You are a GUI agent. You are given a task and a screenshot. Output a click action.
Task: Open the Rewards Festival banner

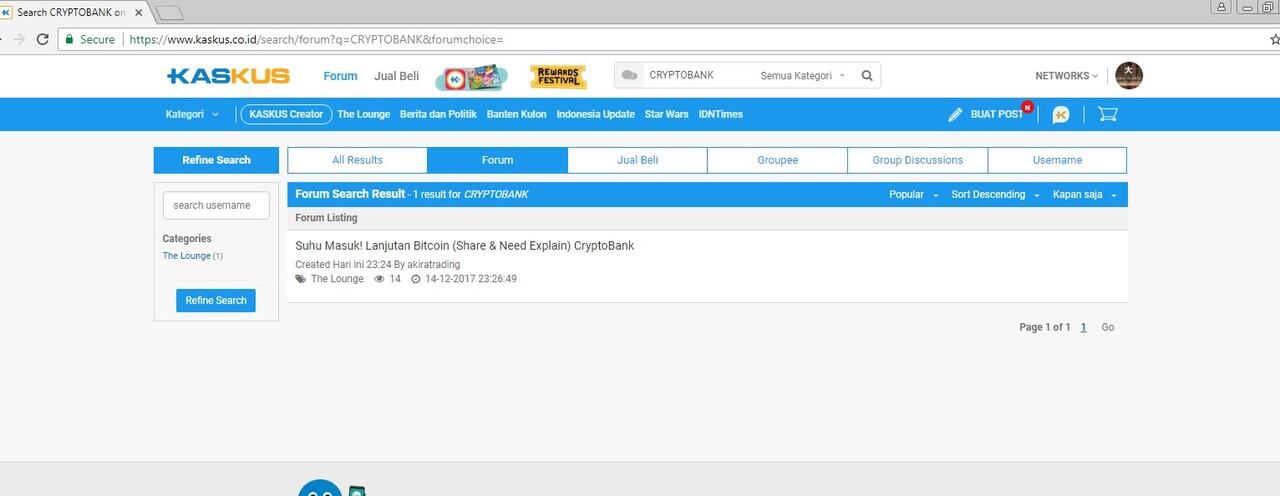tap(558, 77)
